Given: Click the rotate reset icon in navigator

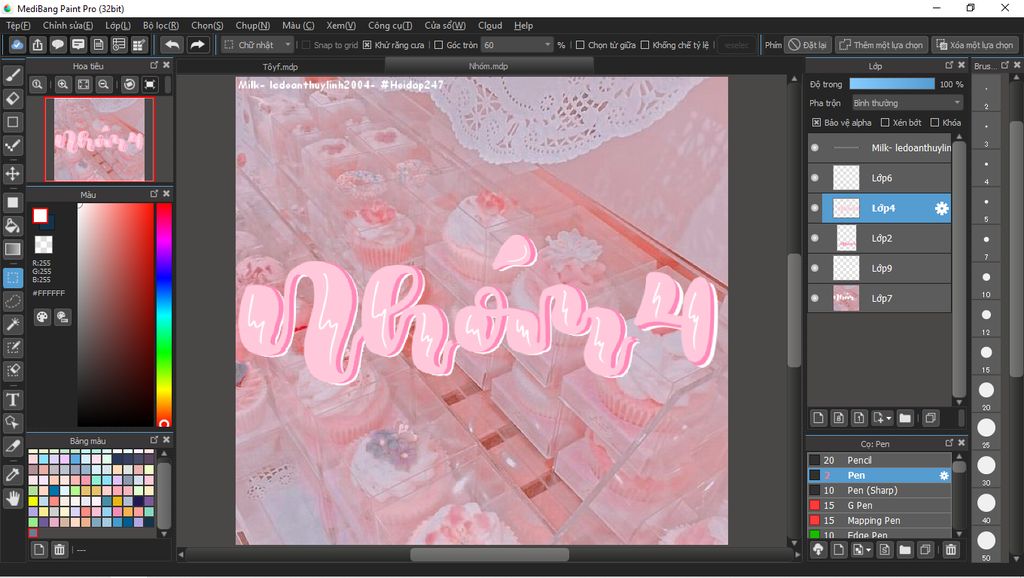Looking at the screenshot, I should 129,84.
